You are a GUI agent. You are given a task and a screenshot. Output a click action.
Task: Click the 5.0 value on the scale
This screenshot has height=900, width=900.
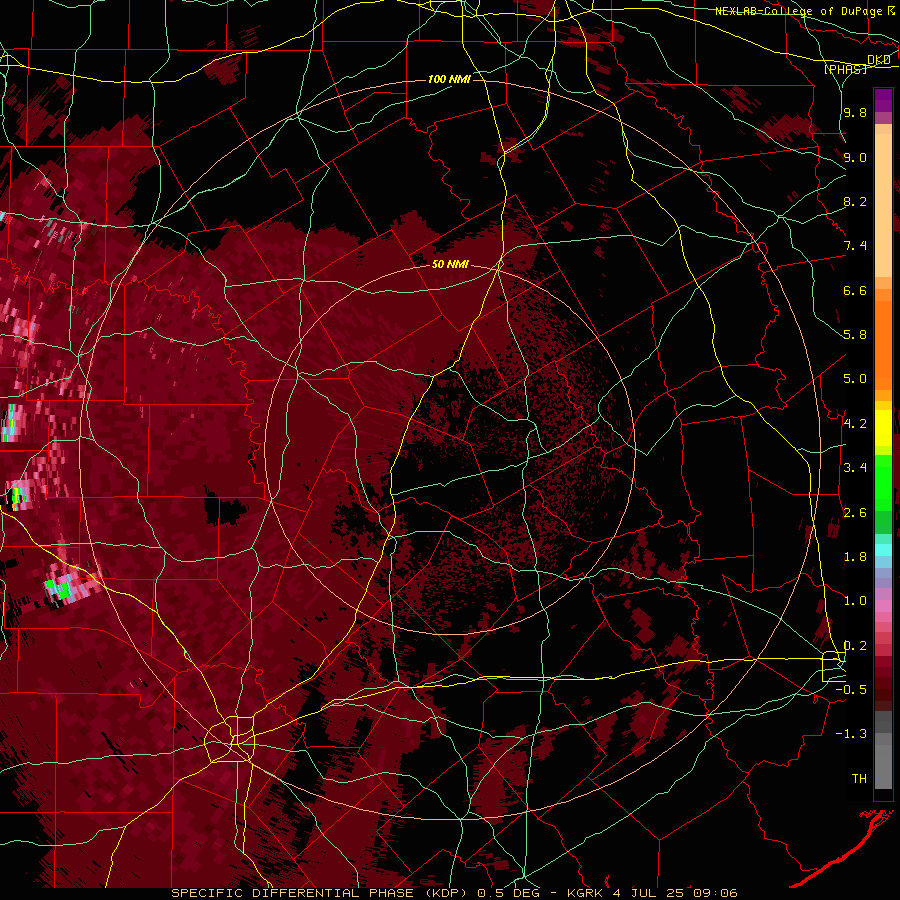[x=855, y=379]
